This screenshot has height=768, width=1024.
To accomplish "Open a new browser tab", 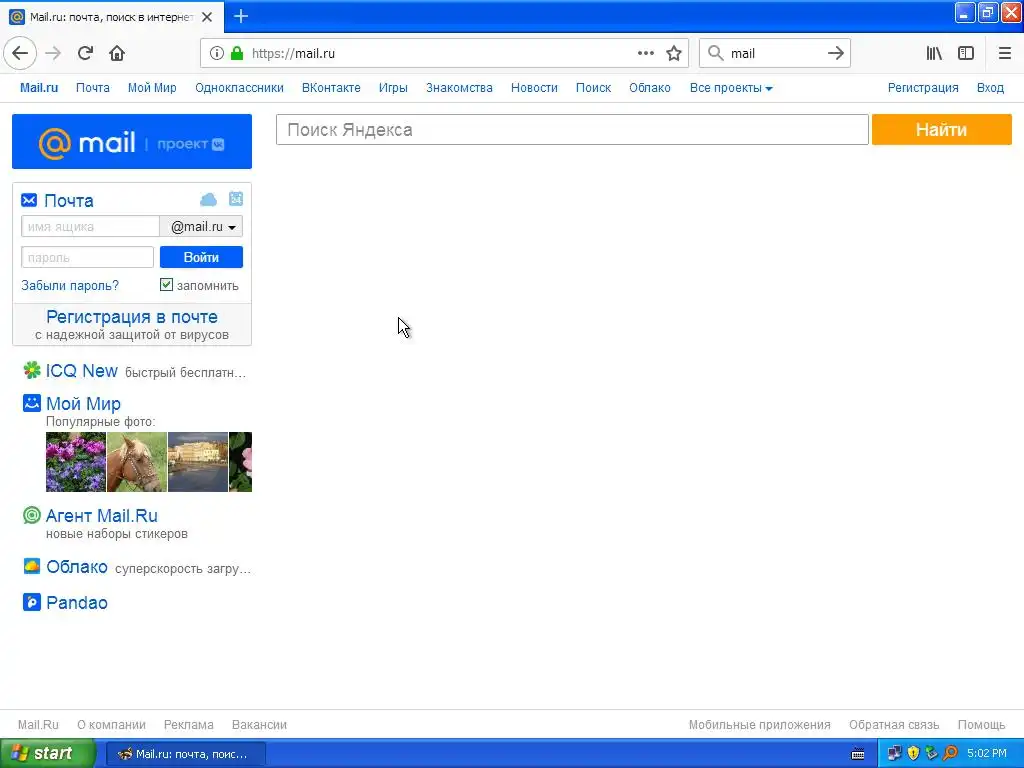I will (x=241, y=16).
